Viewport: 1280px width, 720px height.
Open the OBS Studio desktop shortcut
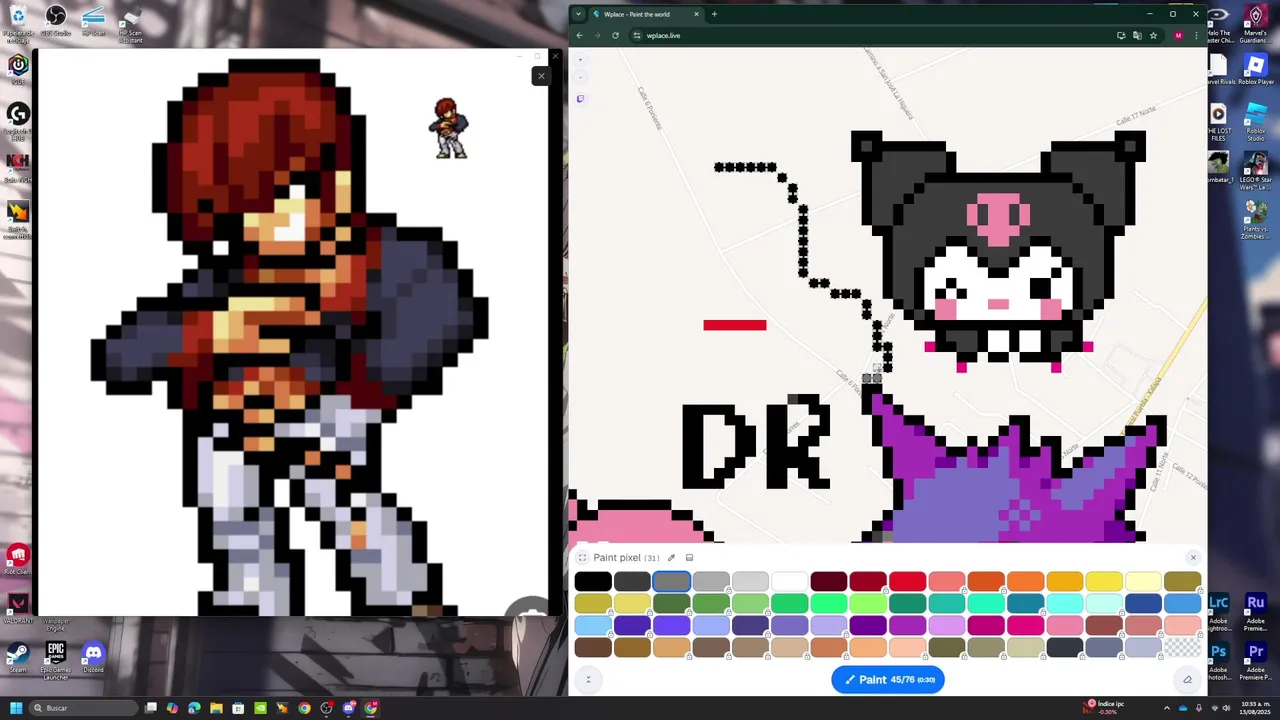pyautogui.click(x=56, y=20)
